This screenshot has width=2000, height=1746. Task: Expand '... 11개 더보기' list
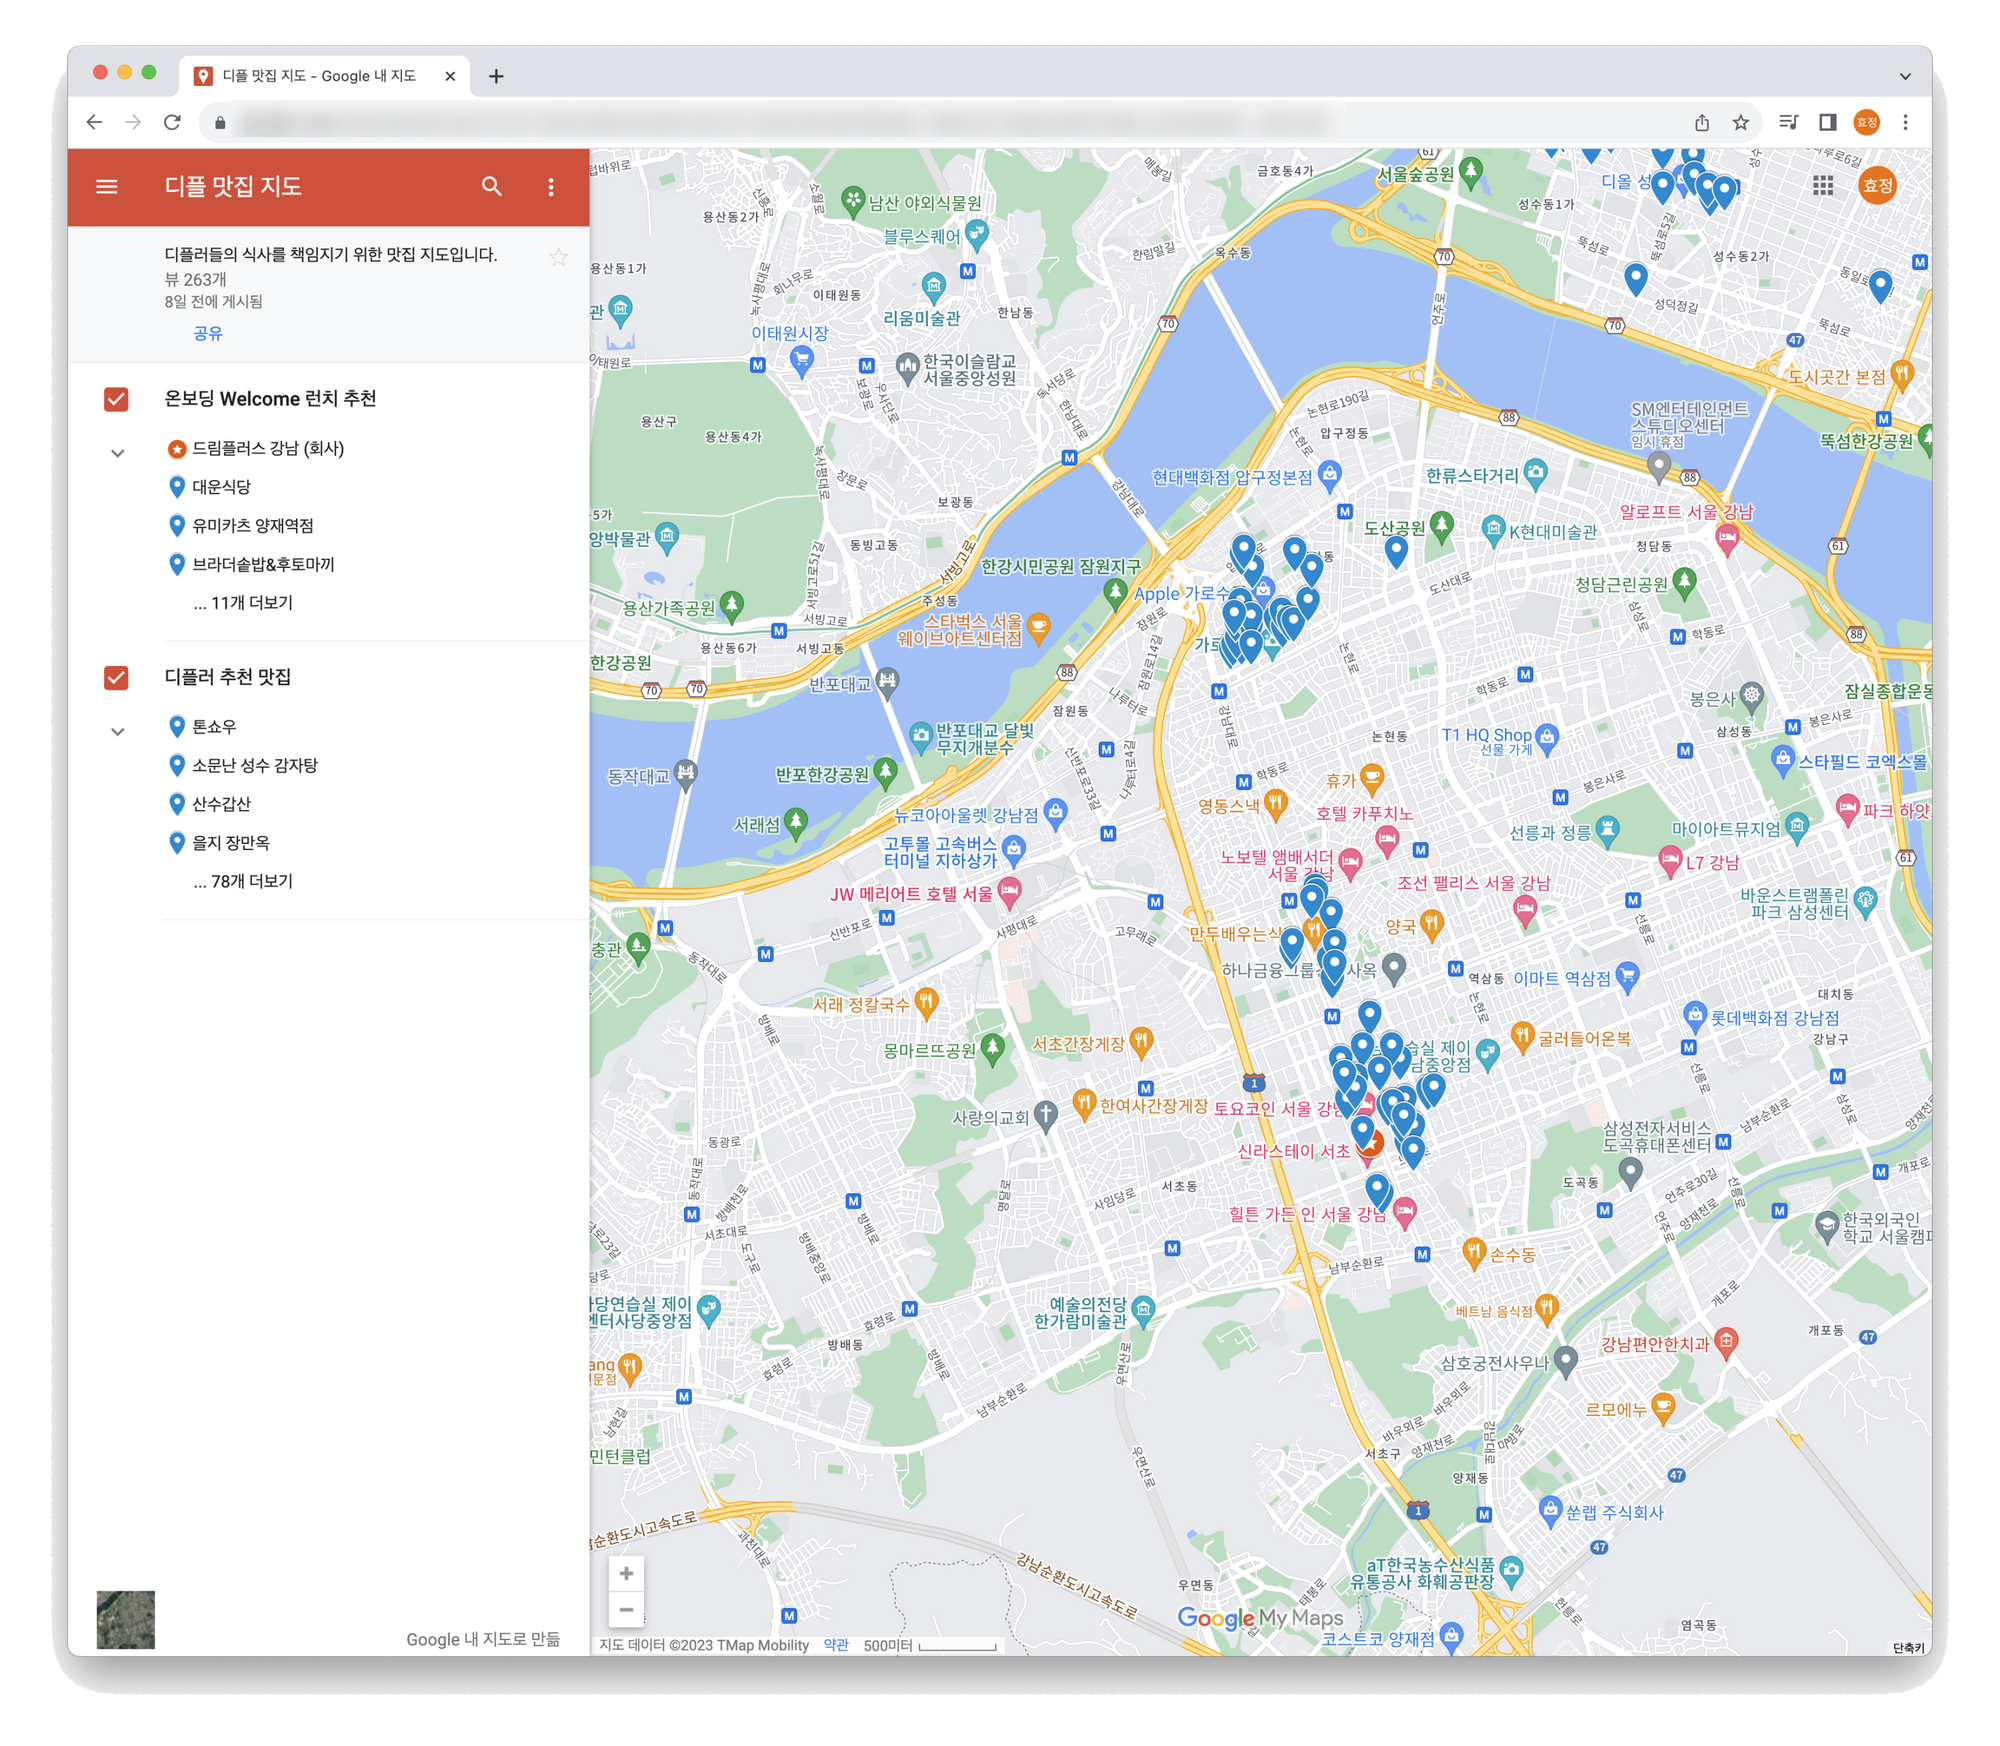pyautogui.click(x=243, y=602)
